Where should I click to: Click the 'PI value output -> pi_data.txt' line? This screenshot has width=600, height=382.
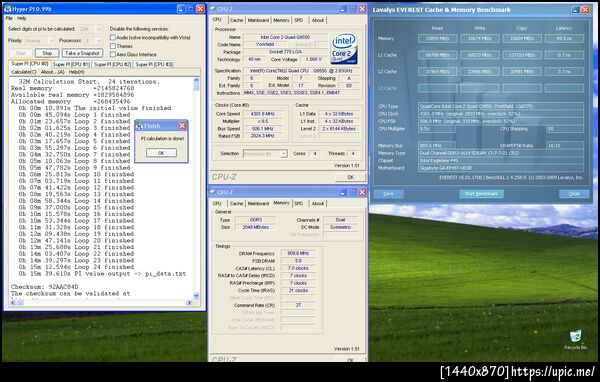point(102,274)
